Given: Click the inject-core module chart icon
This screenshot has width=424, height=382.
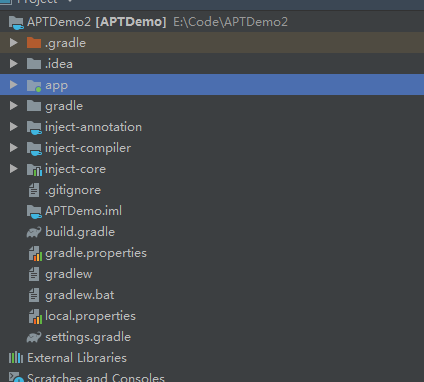Looking at the screenshot, I should click(34, 169).
